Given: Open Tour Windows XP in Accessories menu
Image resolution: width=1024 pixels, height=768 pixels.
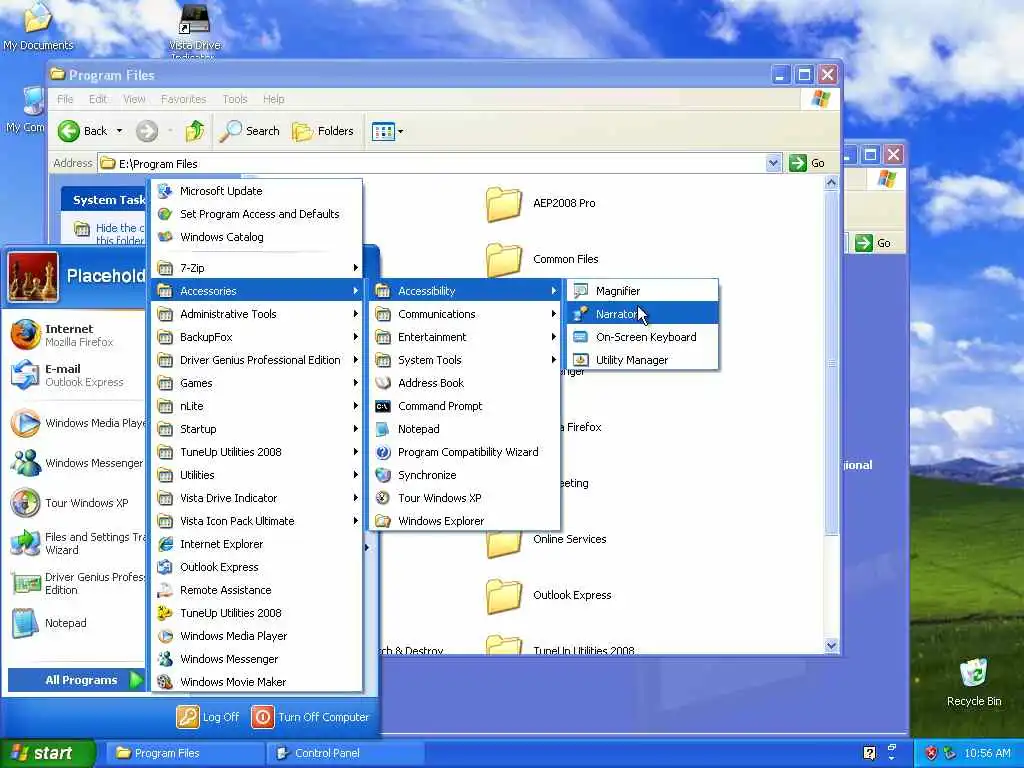Looking at the screenshot, I should click(x=466, y=498).
